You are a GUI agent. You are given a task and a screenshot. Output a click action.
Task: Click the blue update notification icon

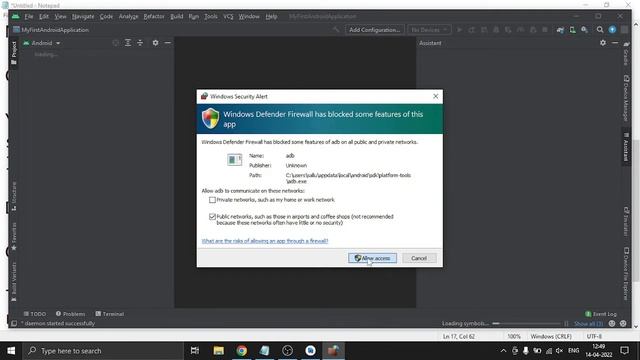tap(612, 30)
